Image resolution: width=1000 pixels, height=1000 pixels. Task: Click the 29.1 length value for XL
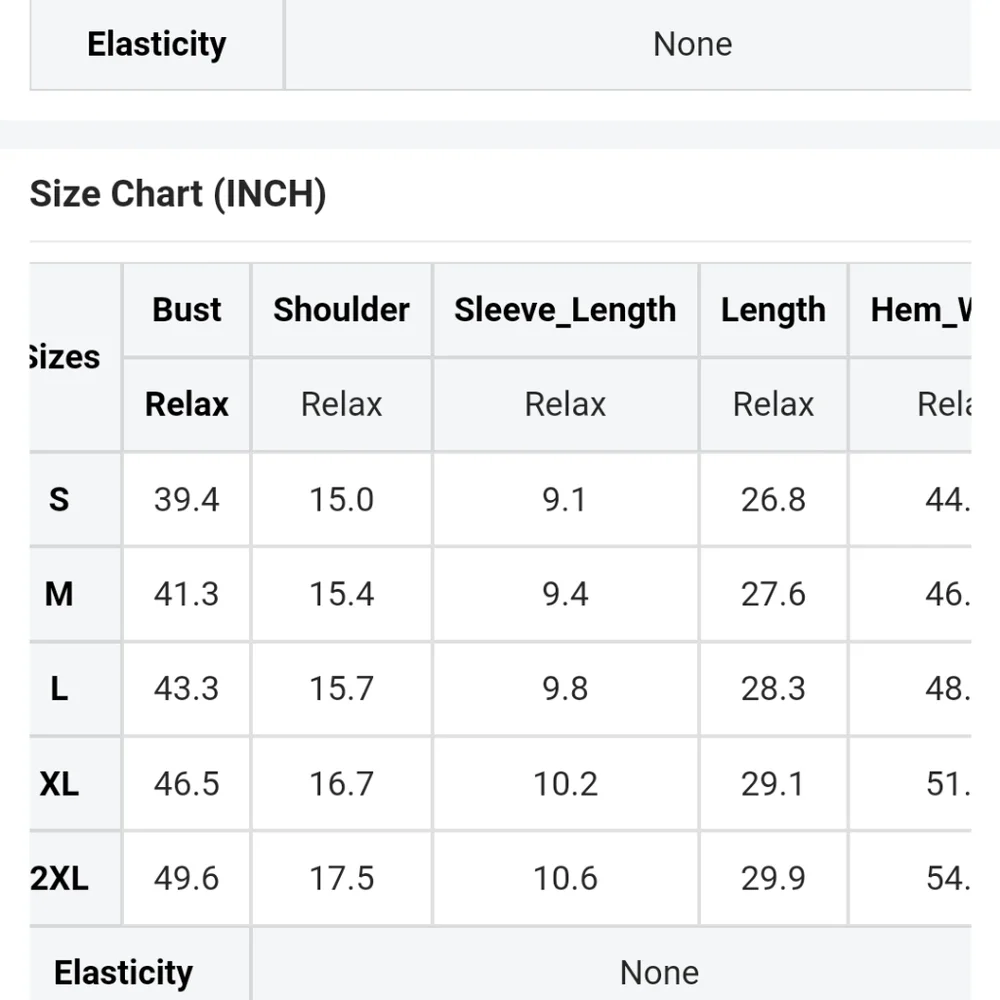[x=773, y=784]
